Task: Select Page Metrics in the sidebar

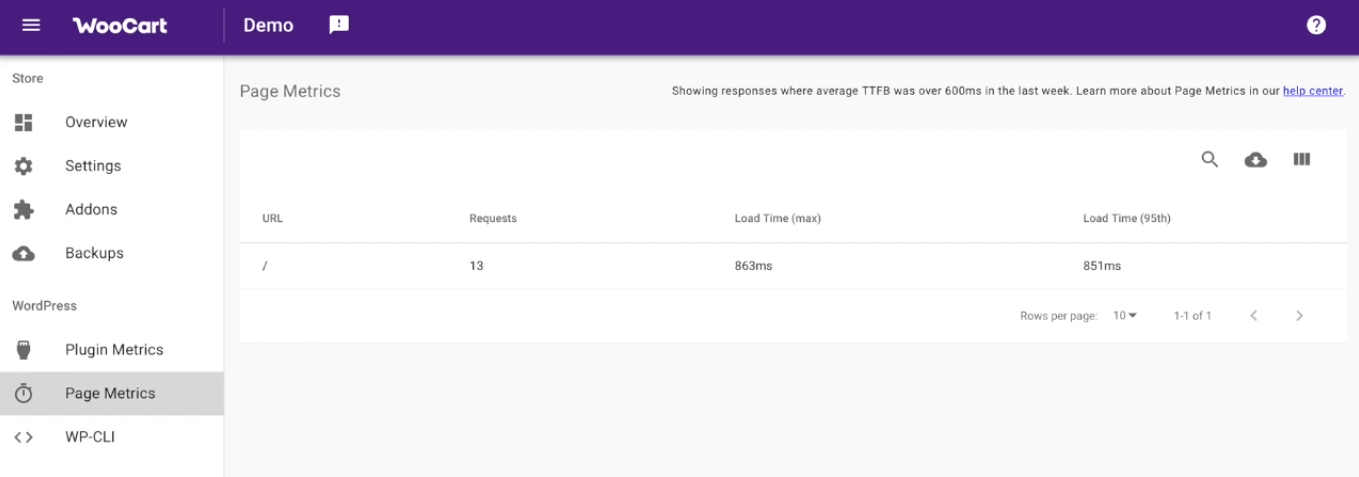Action: pyautogui.click(x=111, y=394)
